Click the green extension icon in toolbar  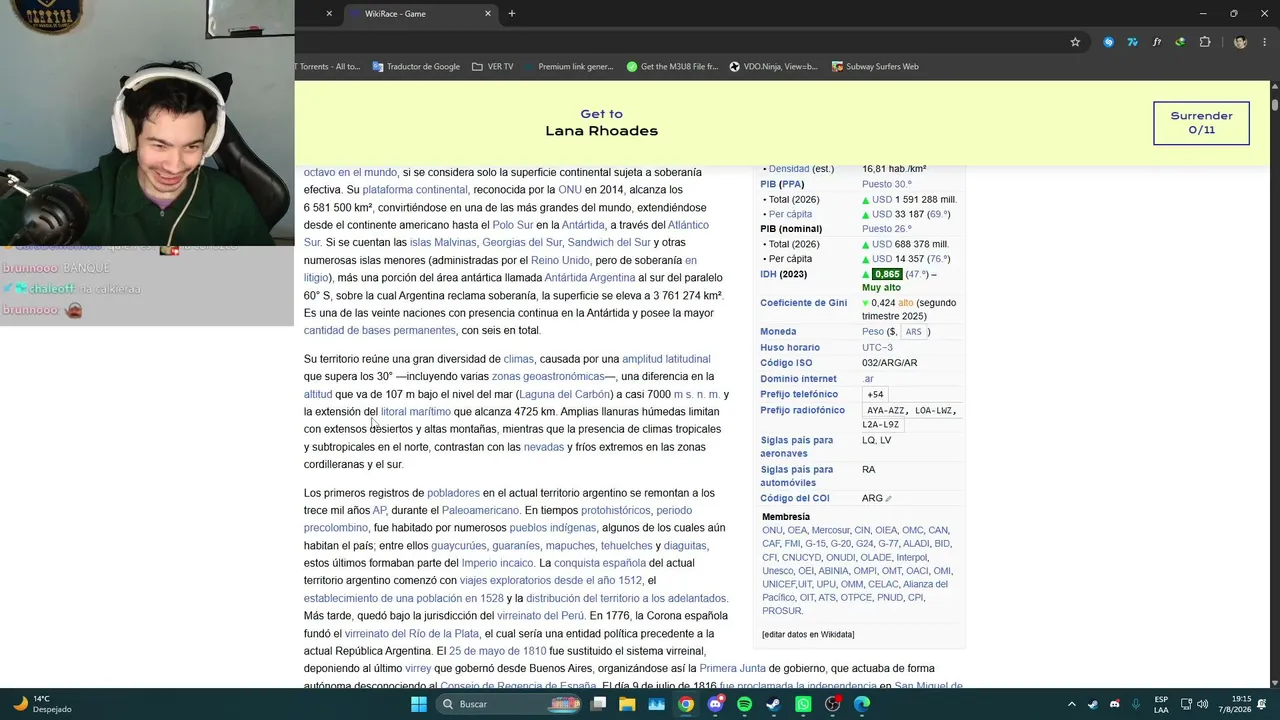[1180, 42]
